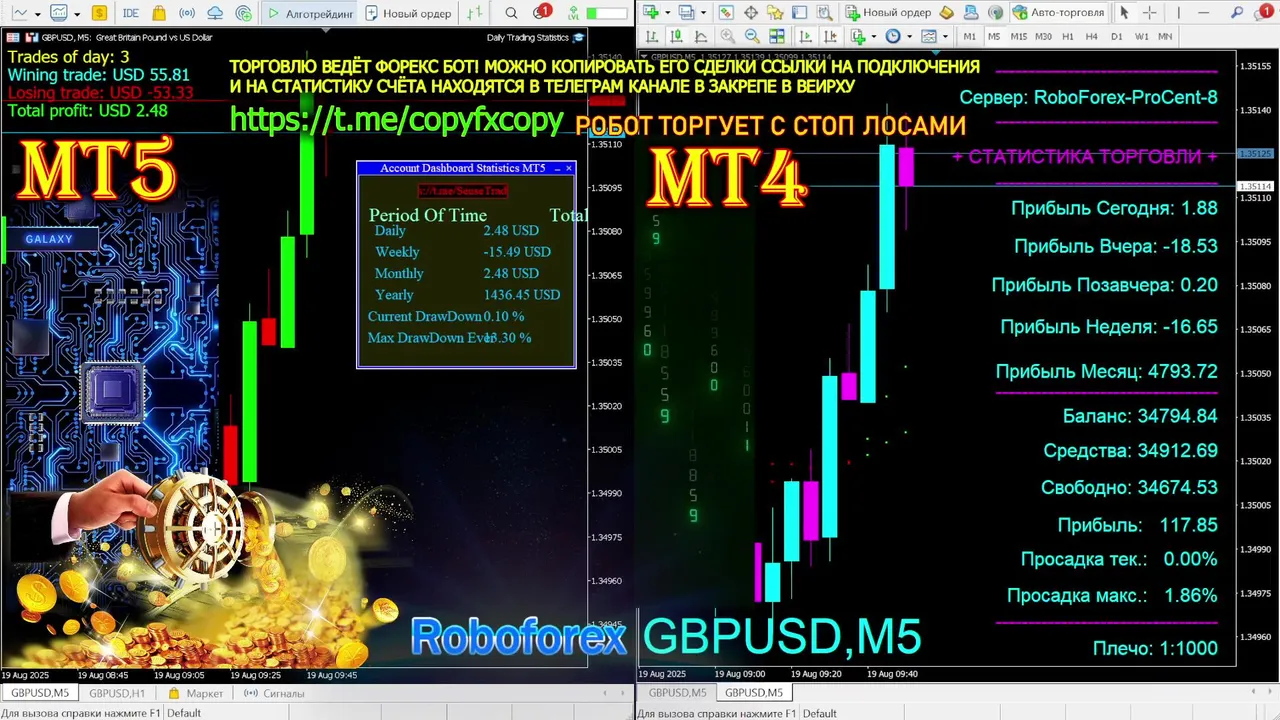Click the profiles icon in MT4 toolbar
The height and width of the screenshot is (720, 1280).
coord(686,12)
